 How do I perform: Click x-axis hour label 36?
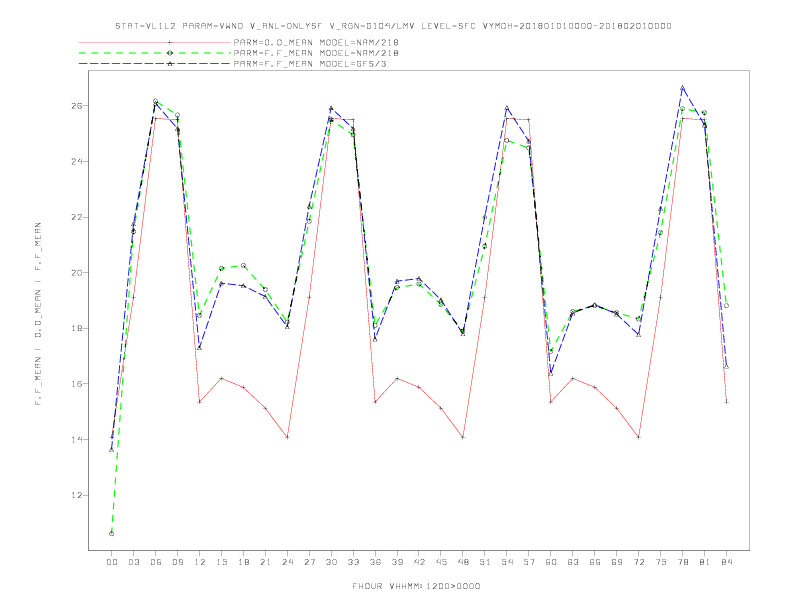pos(375,562)
